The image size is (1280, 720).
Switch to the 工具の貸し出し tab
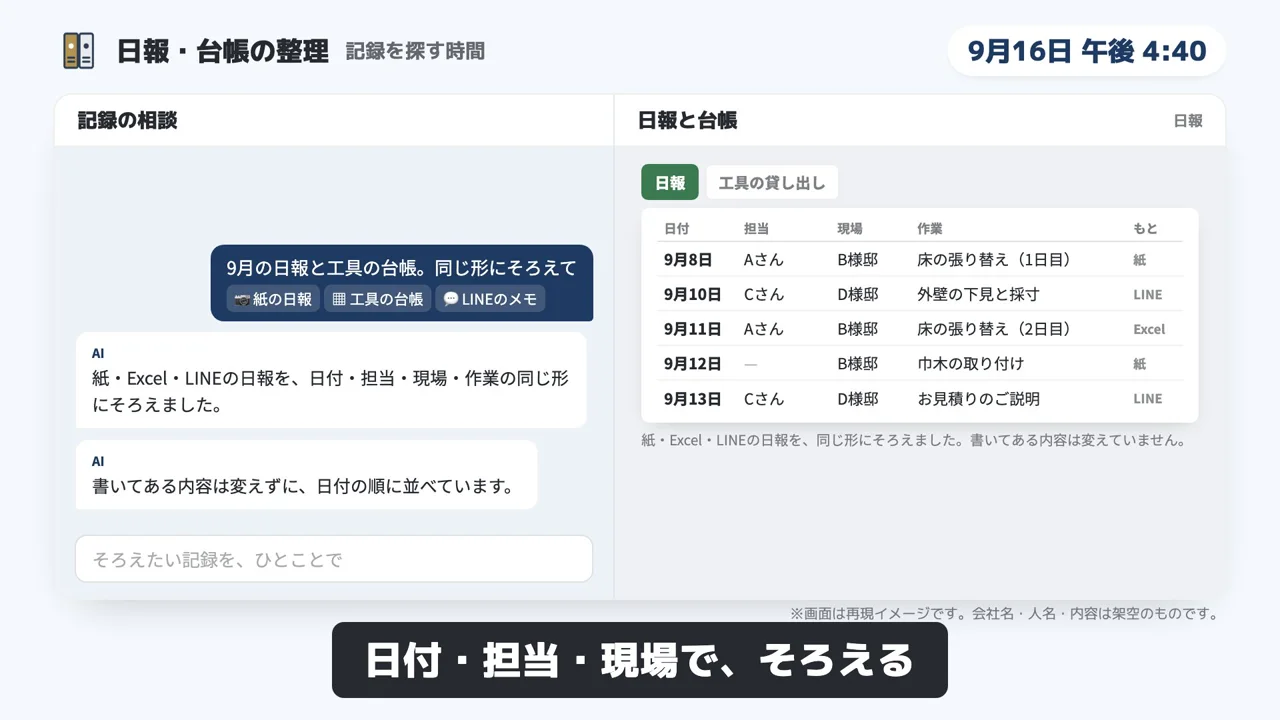[772, 183]
